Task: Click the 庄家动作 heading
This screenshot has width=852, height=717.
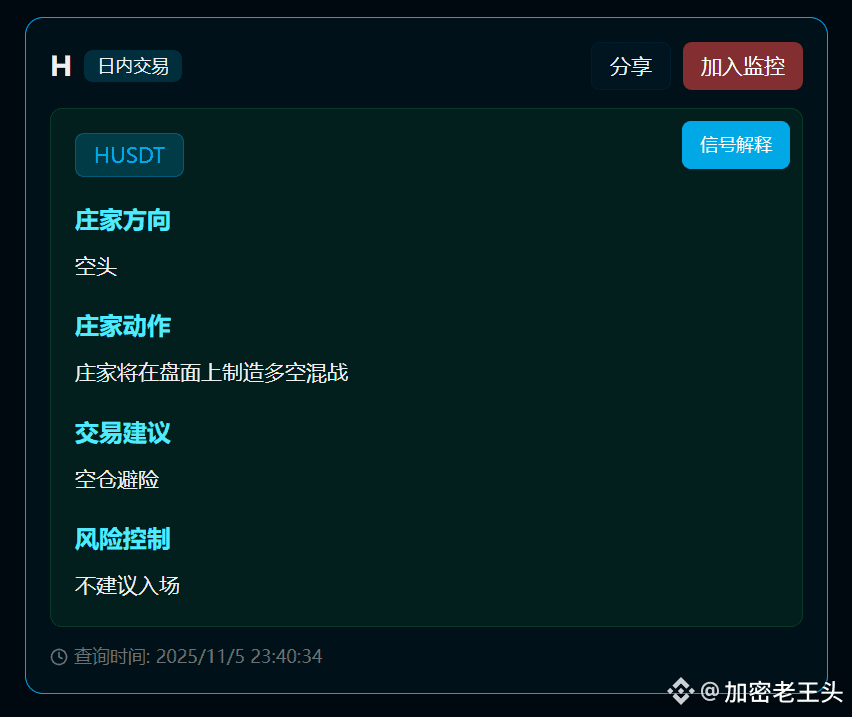Action: pos(123,326)
